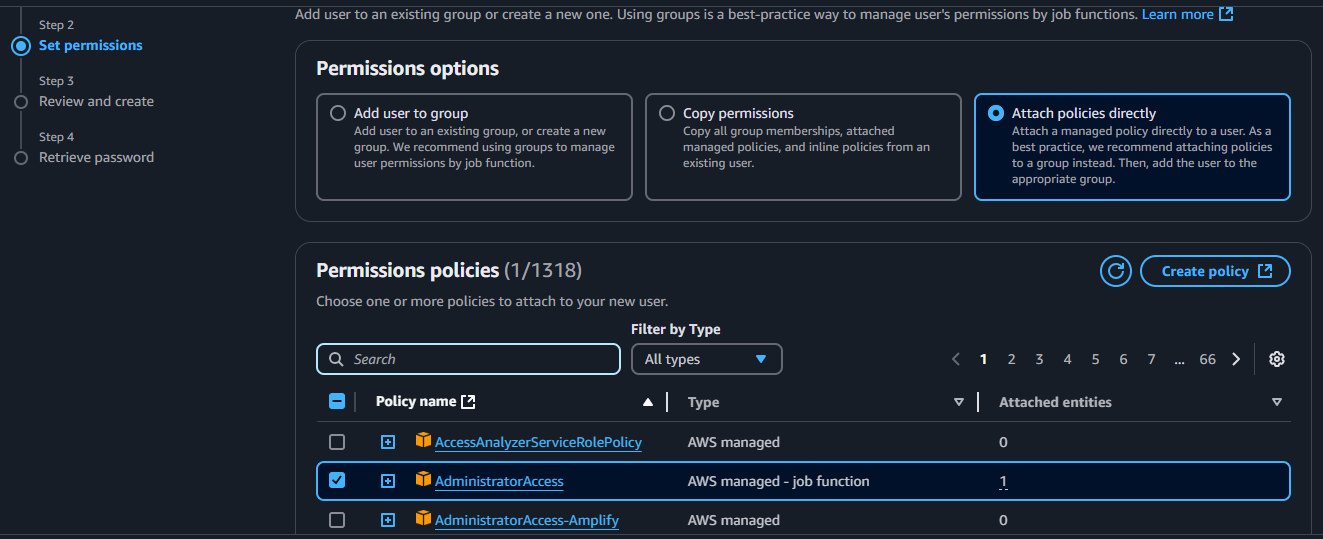Viewport: 1323px width, 539px height.
Task: Choose the Copy permissions radio option
Action: [x=667, y=114]
